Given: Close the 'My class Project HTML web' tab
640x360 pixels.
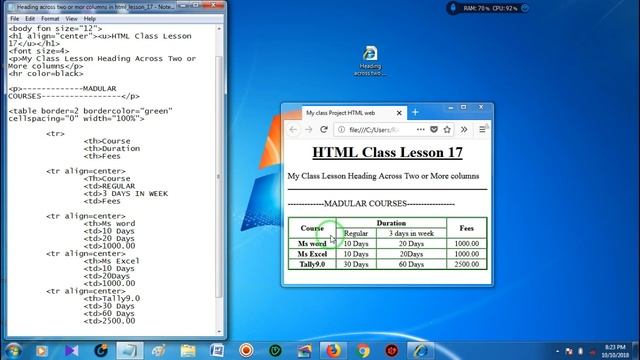Looking at the screenshot, I should tap(399, 113).
